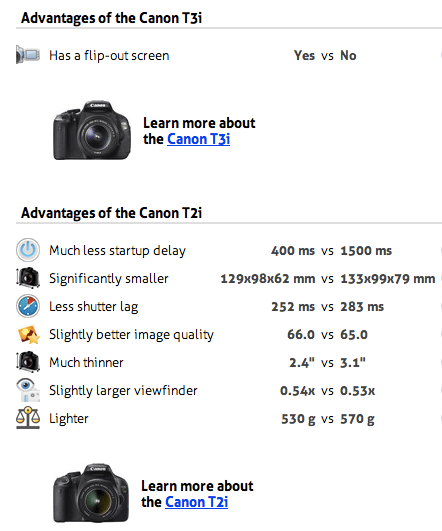Image resolution: width=442 pixels, height=531 pixels.
Task: Click the text Slightly better image quality
Action: [x=131, y=335]
